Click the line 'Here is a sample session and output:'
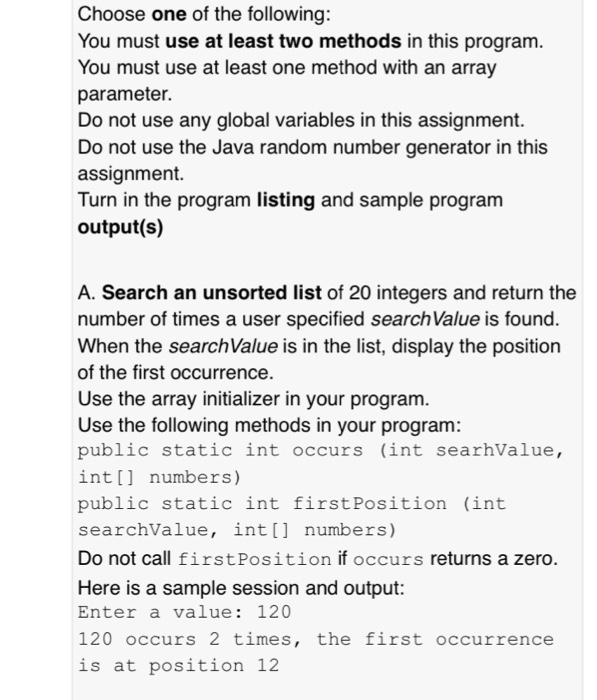This screenshot has width=597, height=700. click(241, 588)
